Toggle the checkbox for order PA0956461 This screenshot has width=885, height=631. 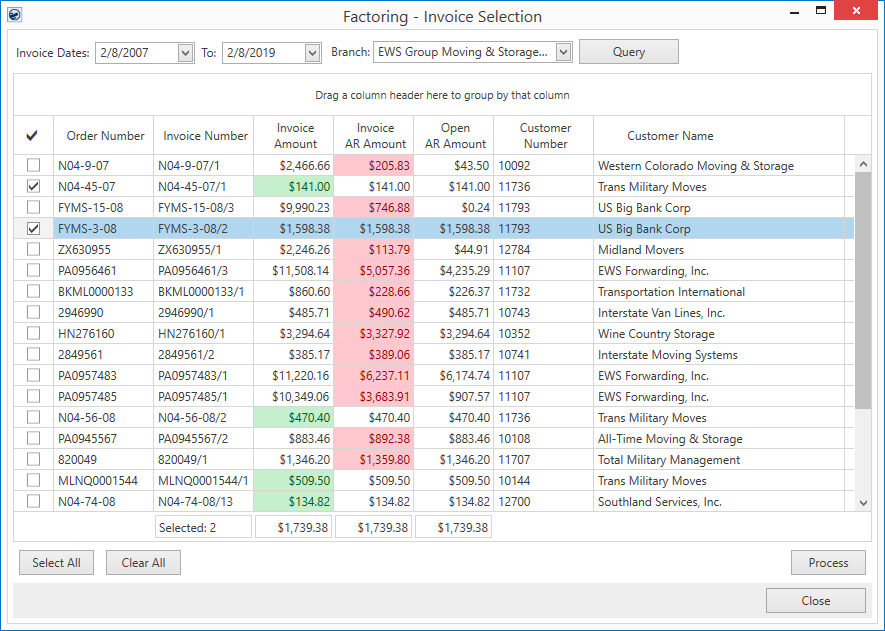coord(34,271)
